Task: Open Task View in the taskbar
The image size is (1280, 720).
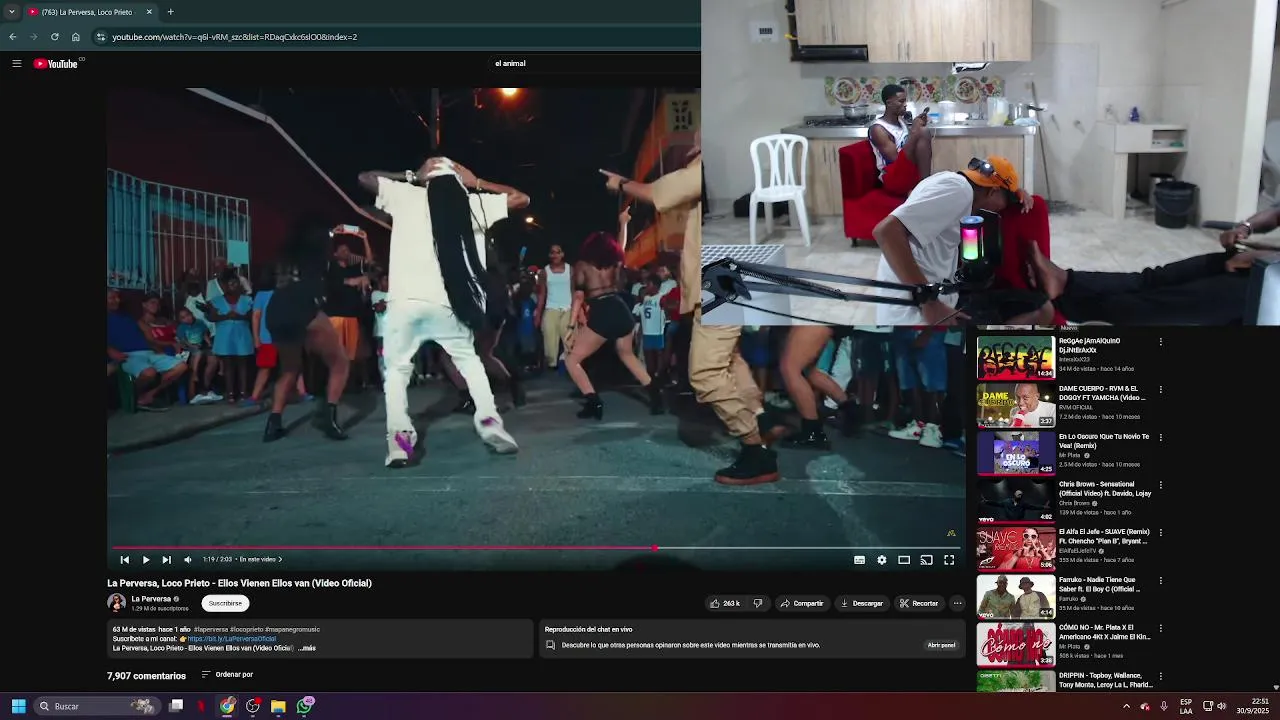Action: 176,706
